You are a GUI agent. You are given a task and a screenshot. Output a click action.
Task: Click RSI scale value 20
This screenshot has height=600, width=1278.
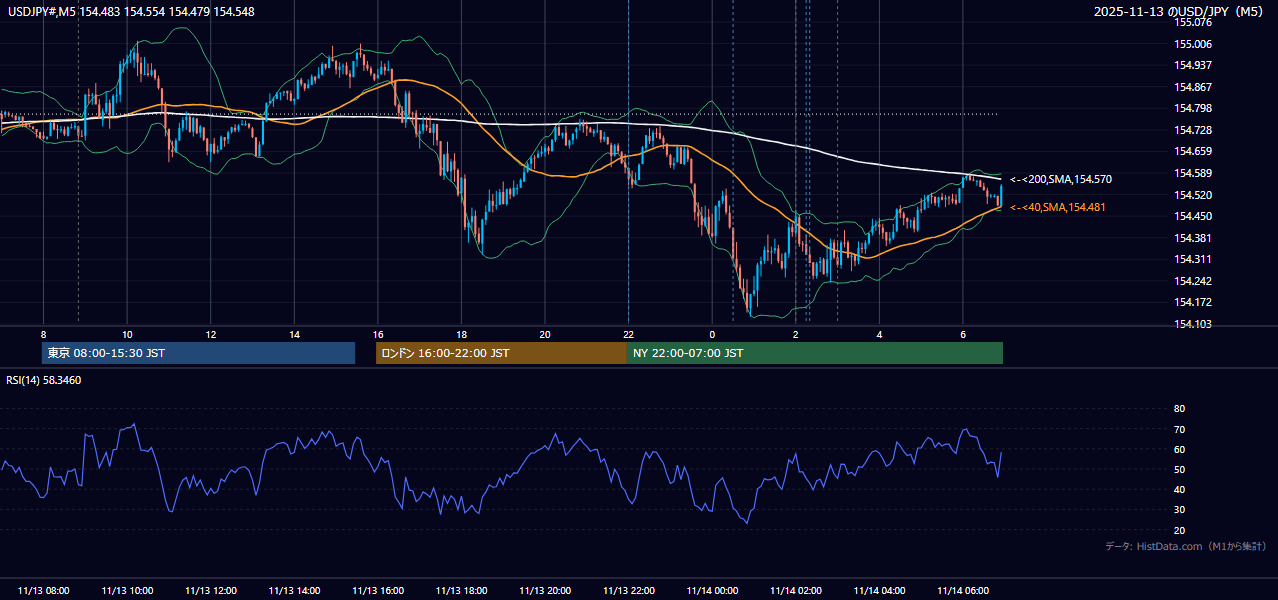[1179, 530]
